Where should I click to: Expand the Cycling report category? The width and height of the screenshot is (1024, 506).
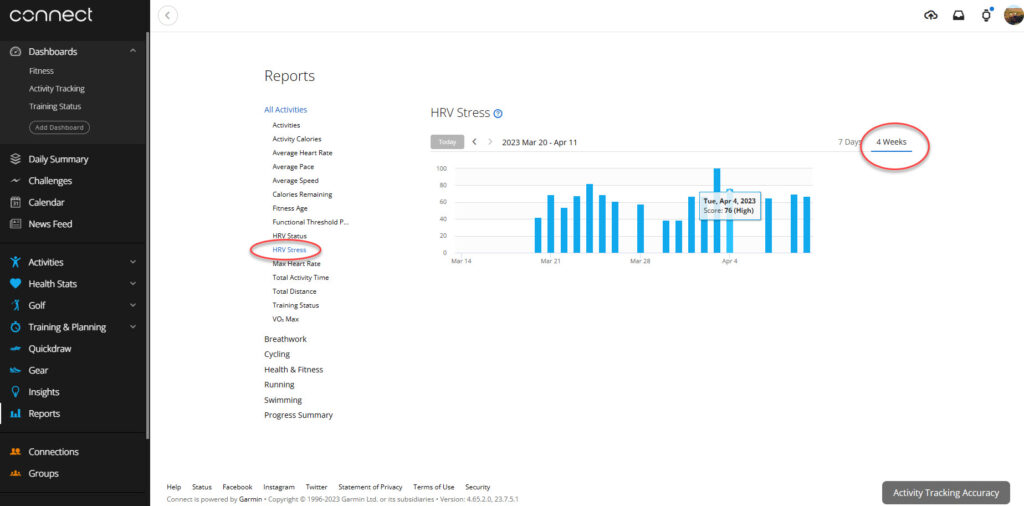(x=277, y=354)
